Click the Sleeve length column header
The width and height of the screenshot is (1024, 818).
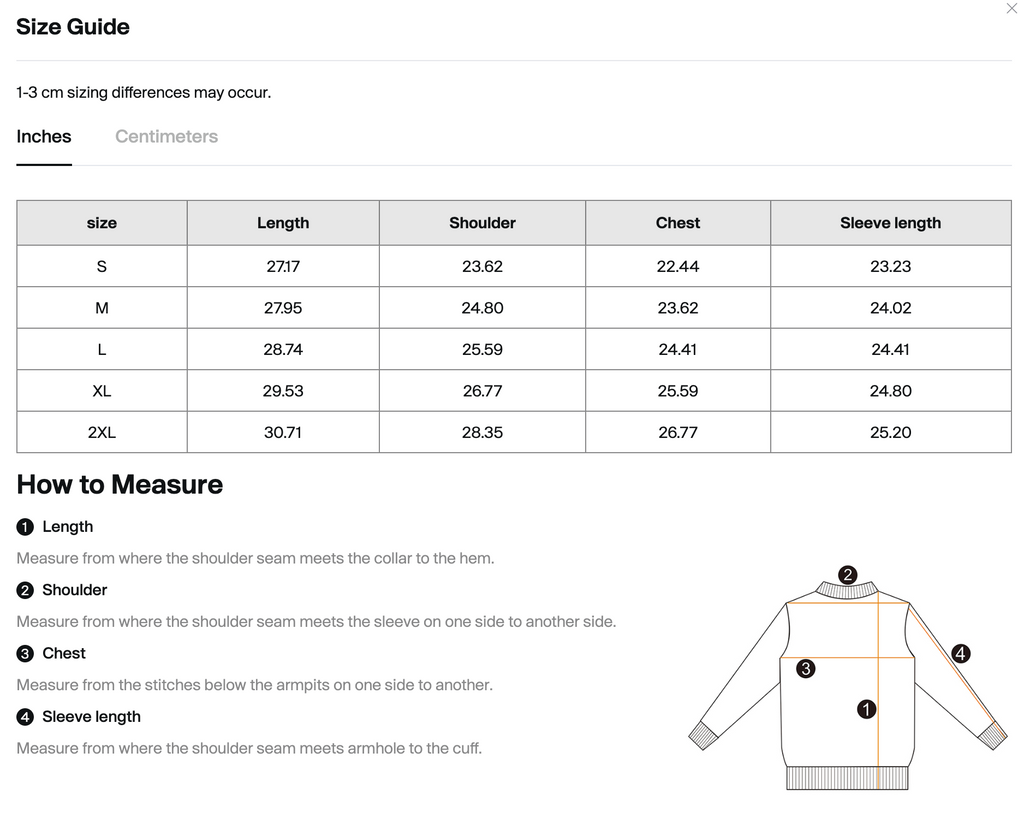click(x=891, y=223)
